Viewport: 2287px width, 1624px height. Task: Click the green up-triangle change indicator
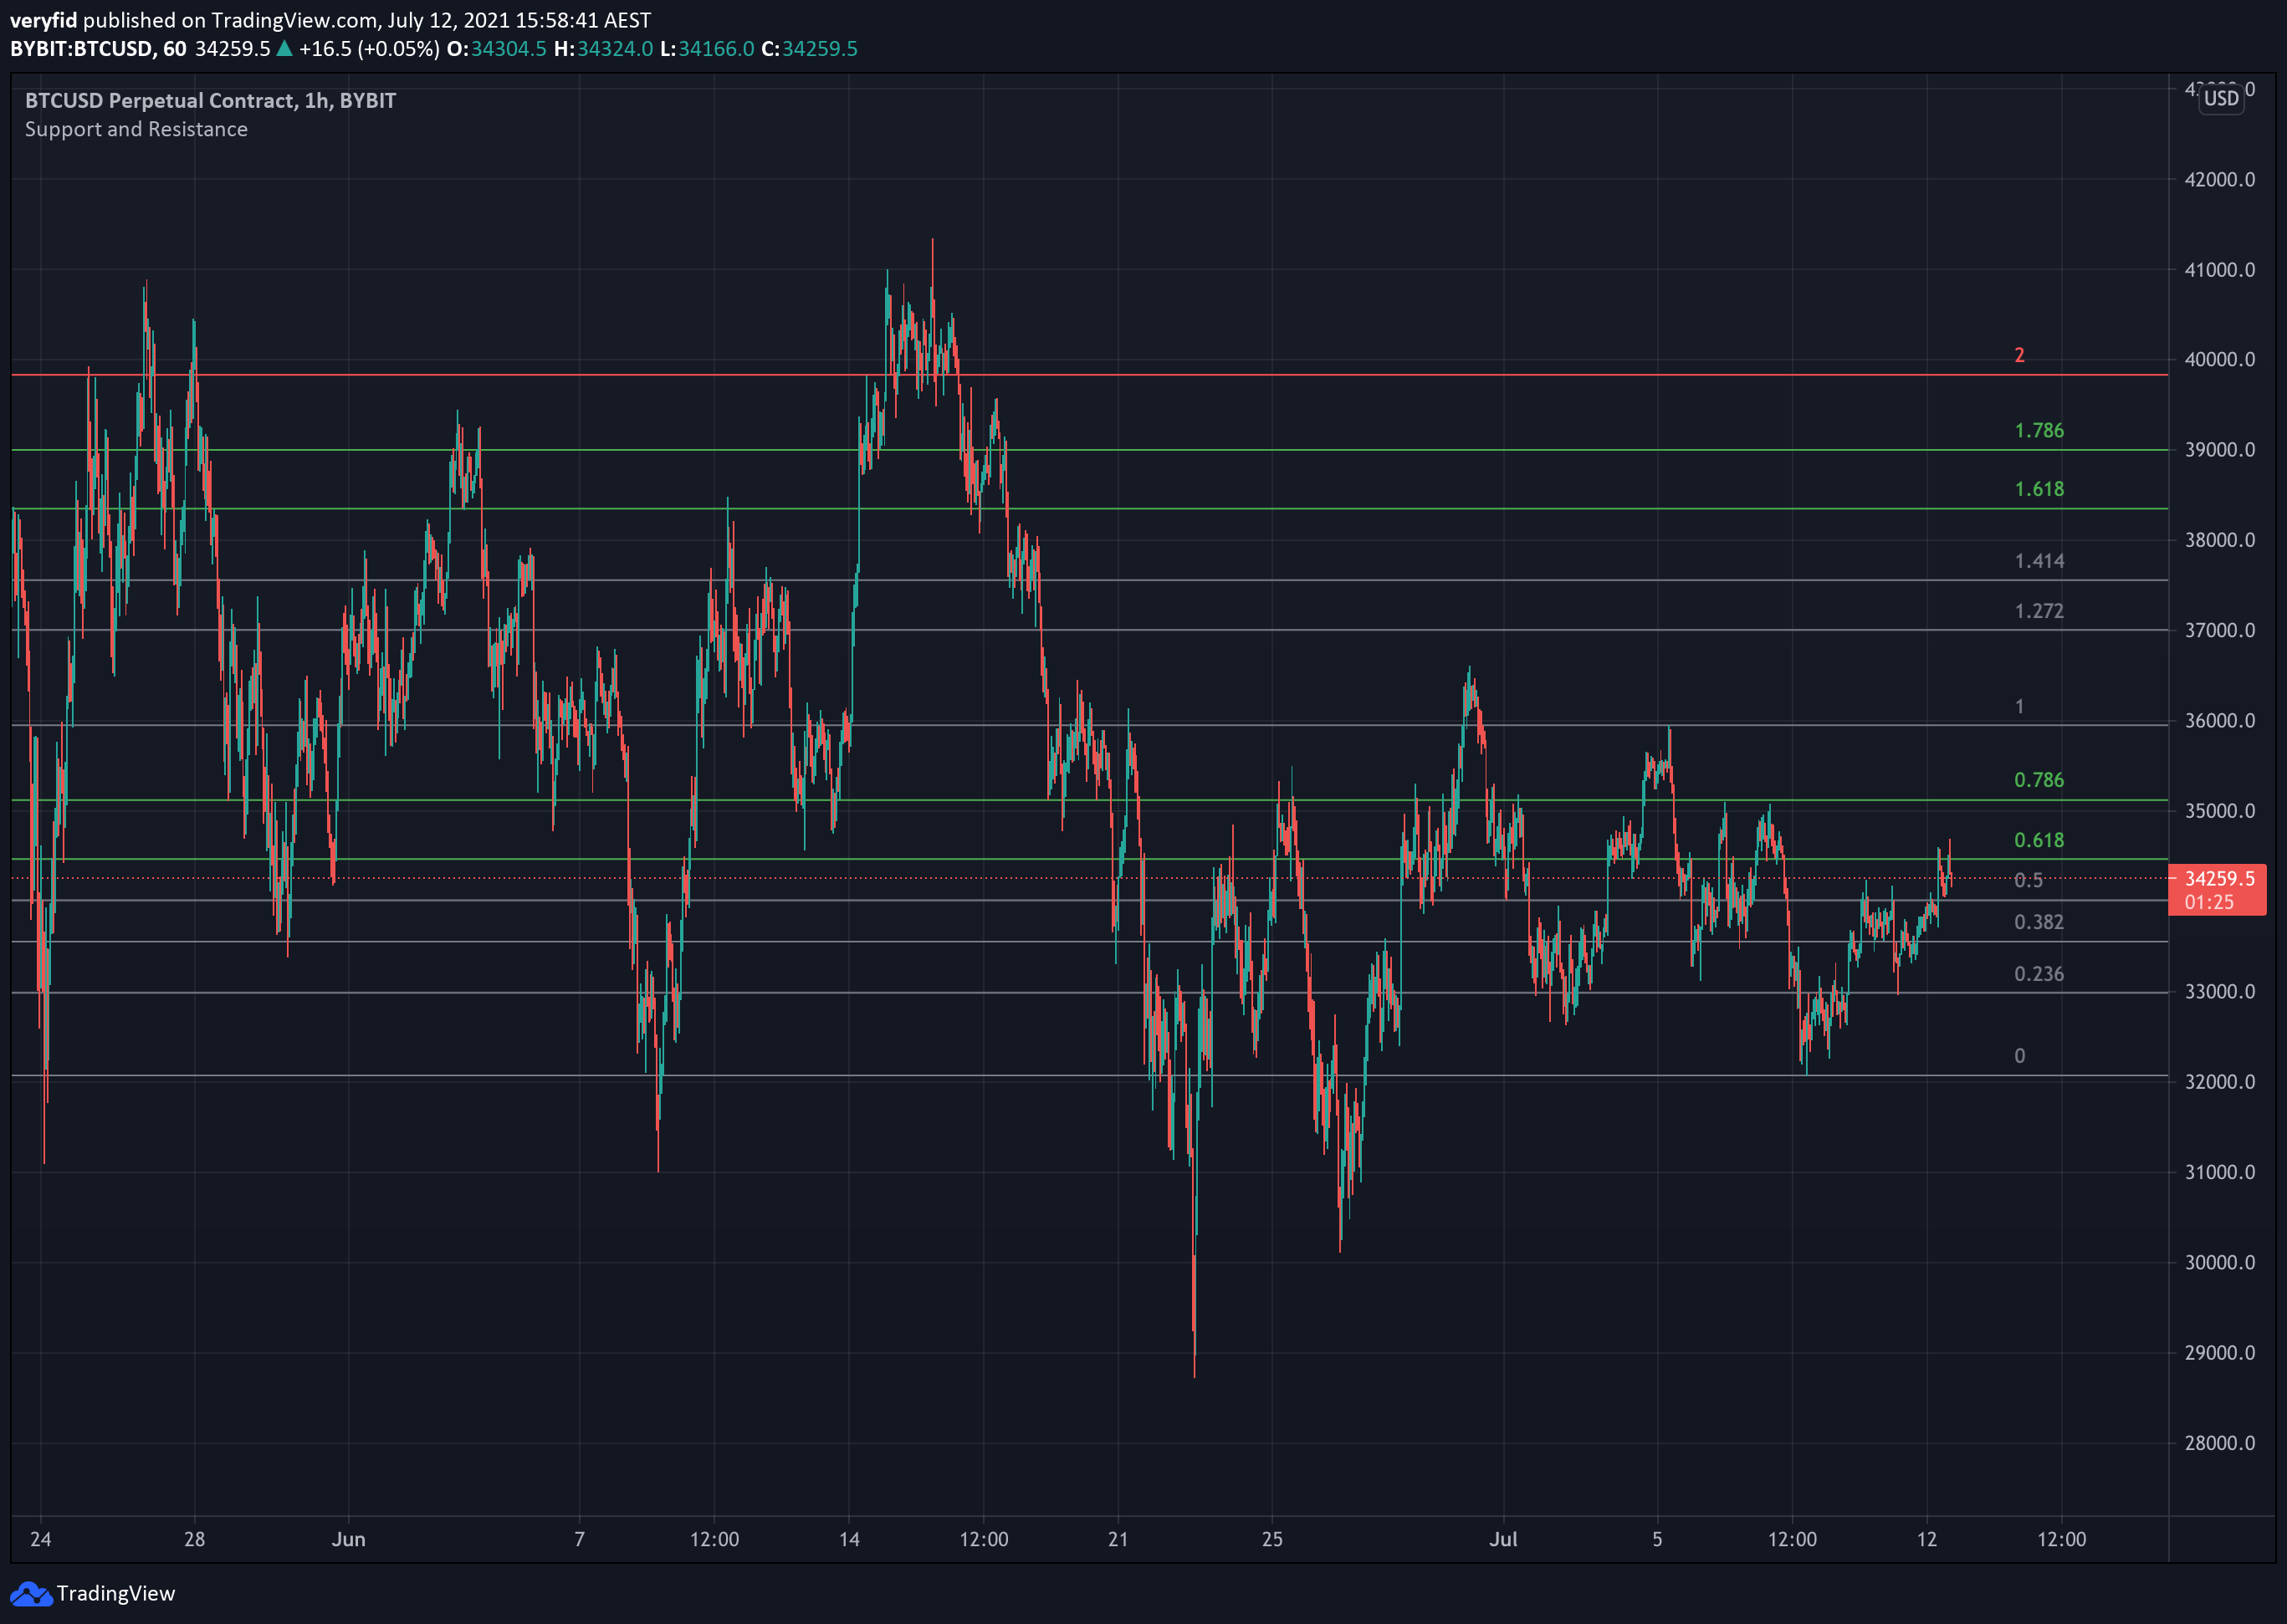point(284,48)
